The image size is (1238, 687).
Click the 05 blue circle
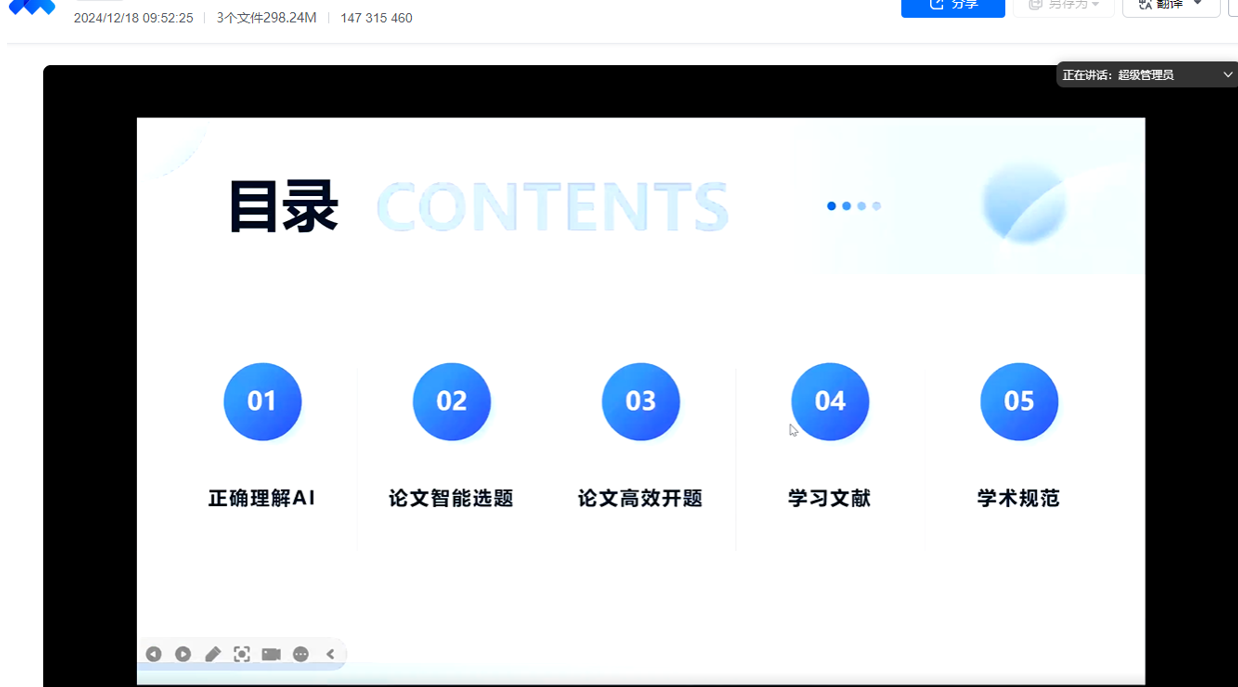click(1018, 401)
